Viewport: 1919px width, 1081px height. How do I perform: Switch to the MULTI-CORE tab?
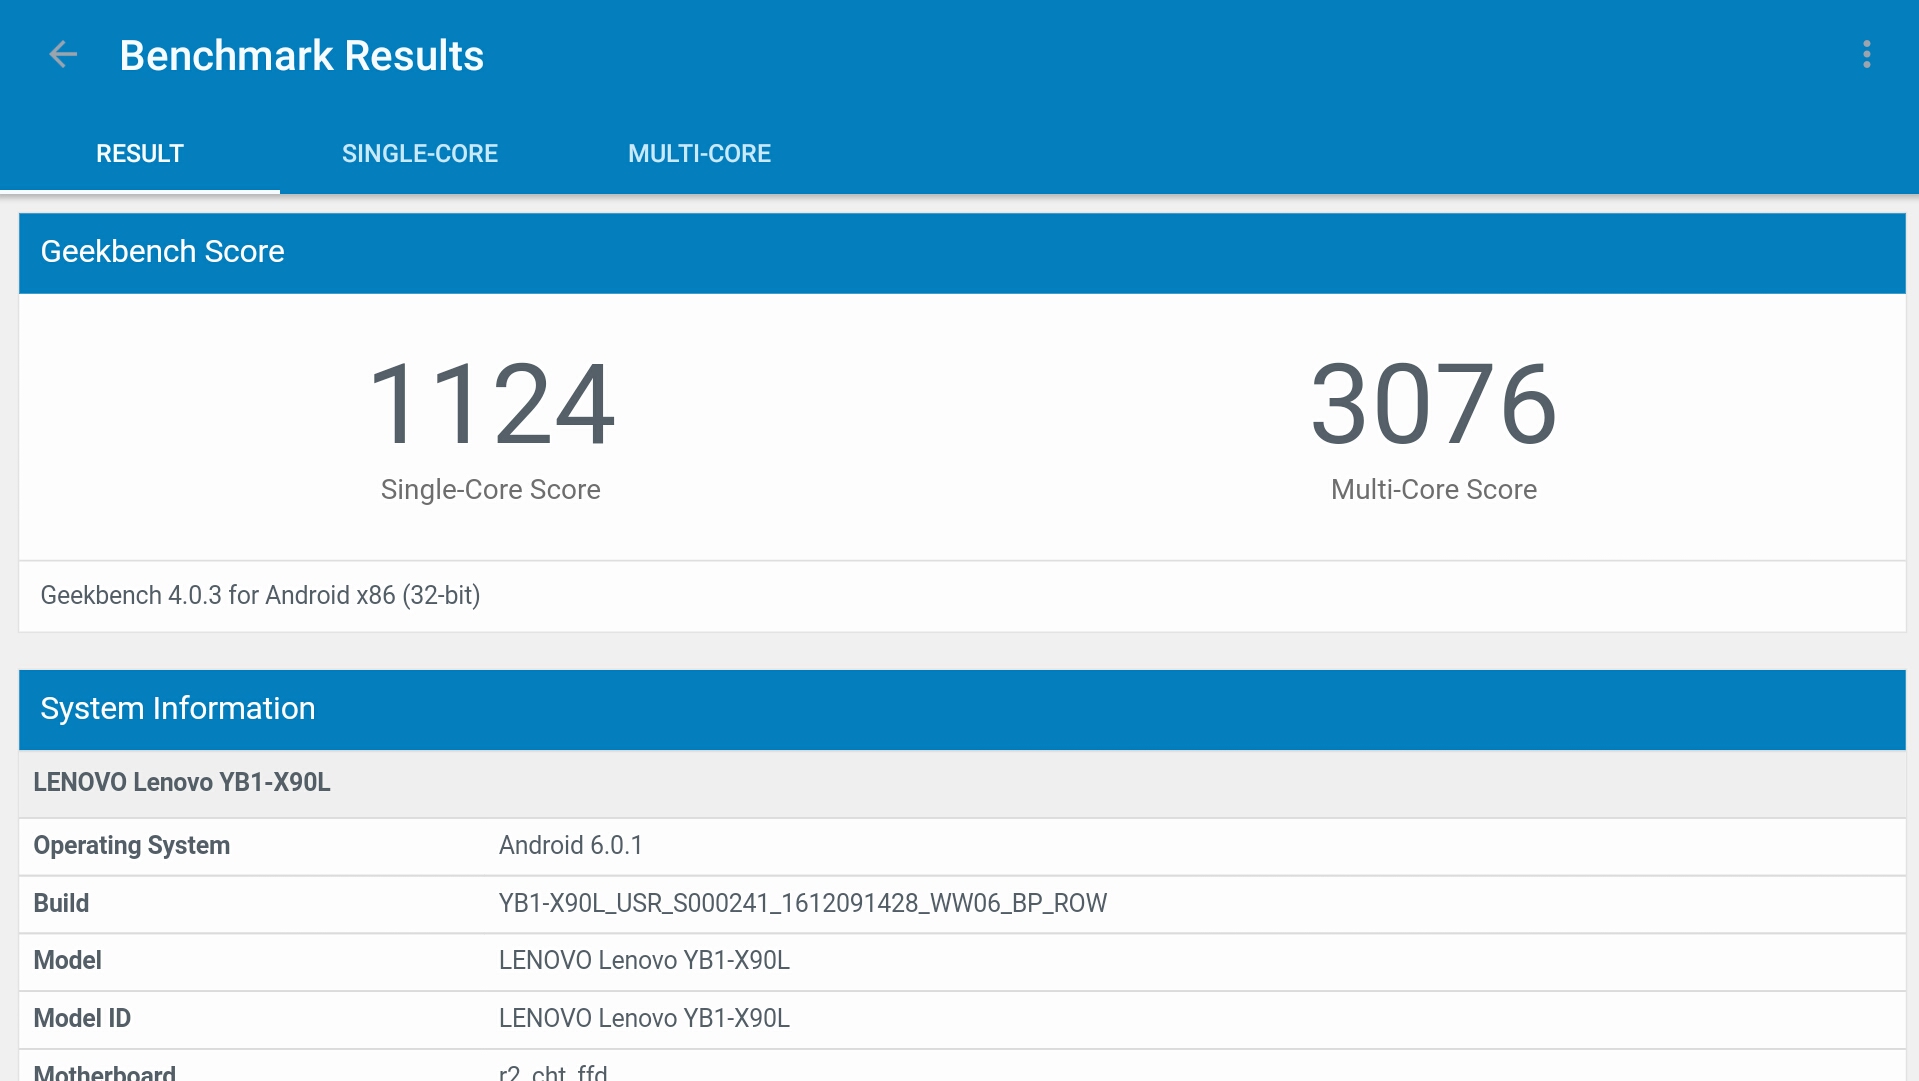point(699,154)
